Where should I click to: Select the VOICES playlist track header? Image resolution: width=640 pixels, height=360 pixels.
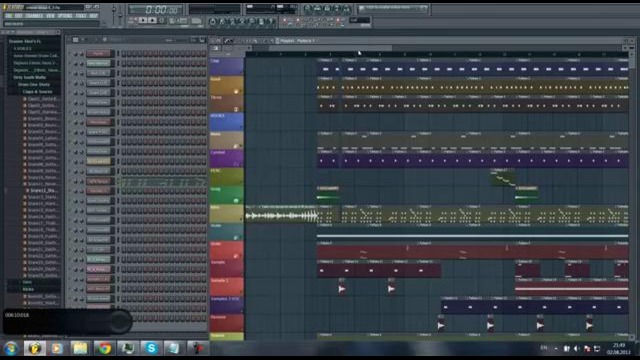point(226,122)
